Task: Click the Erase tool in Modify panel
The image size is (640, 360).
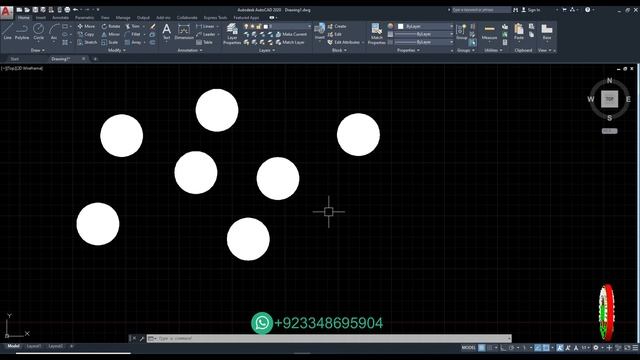Action: coord(153,26)
